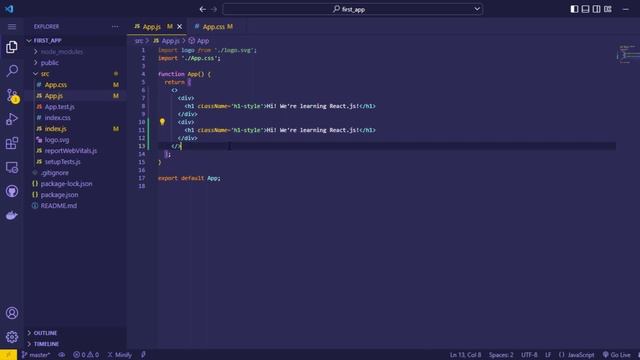This screenshot has height=360, width=640.
Task: Toggle primary side bar visibility
Action: pyautogui.click(x=574, y=9)
